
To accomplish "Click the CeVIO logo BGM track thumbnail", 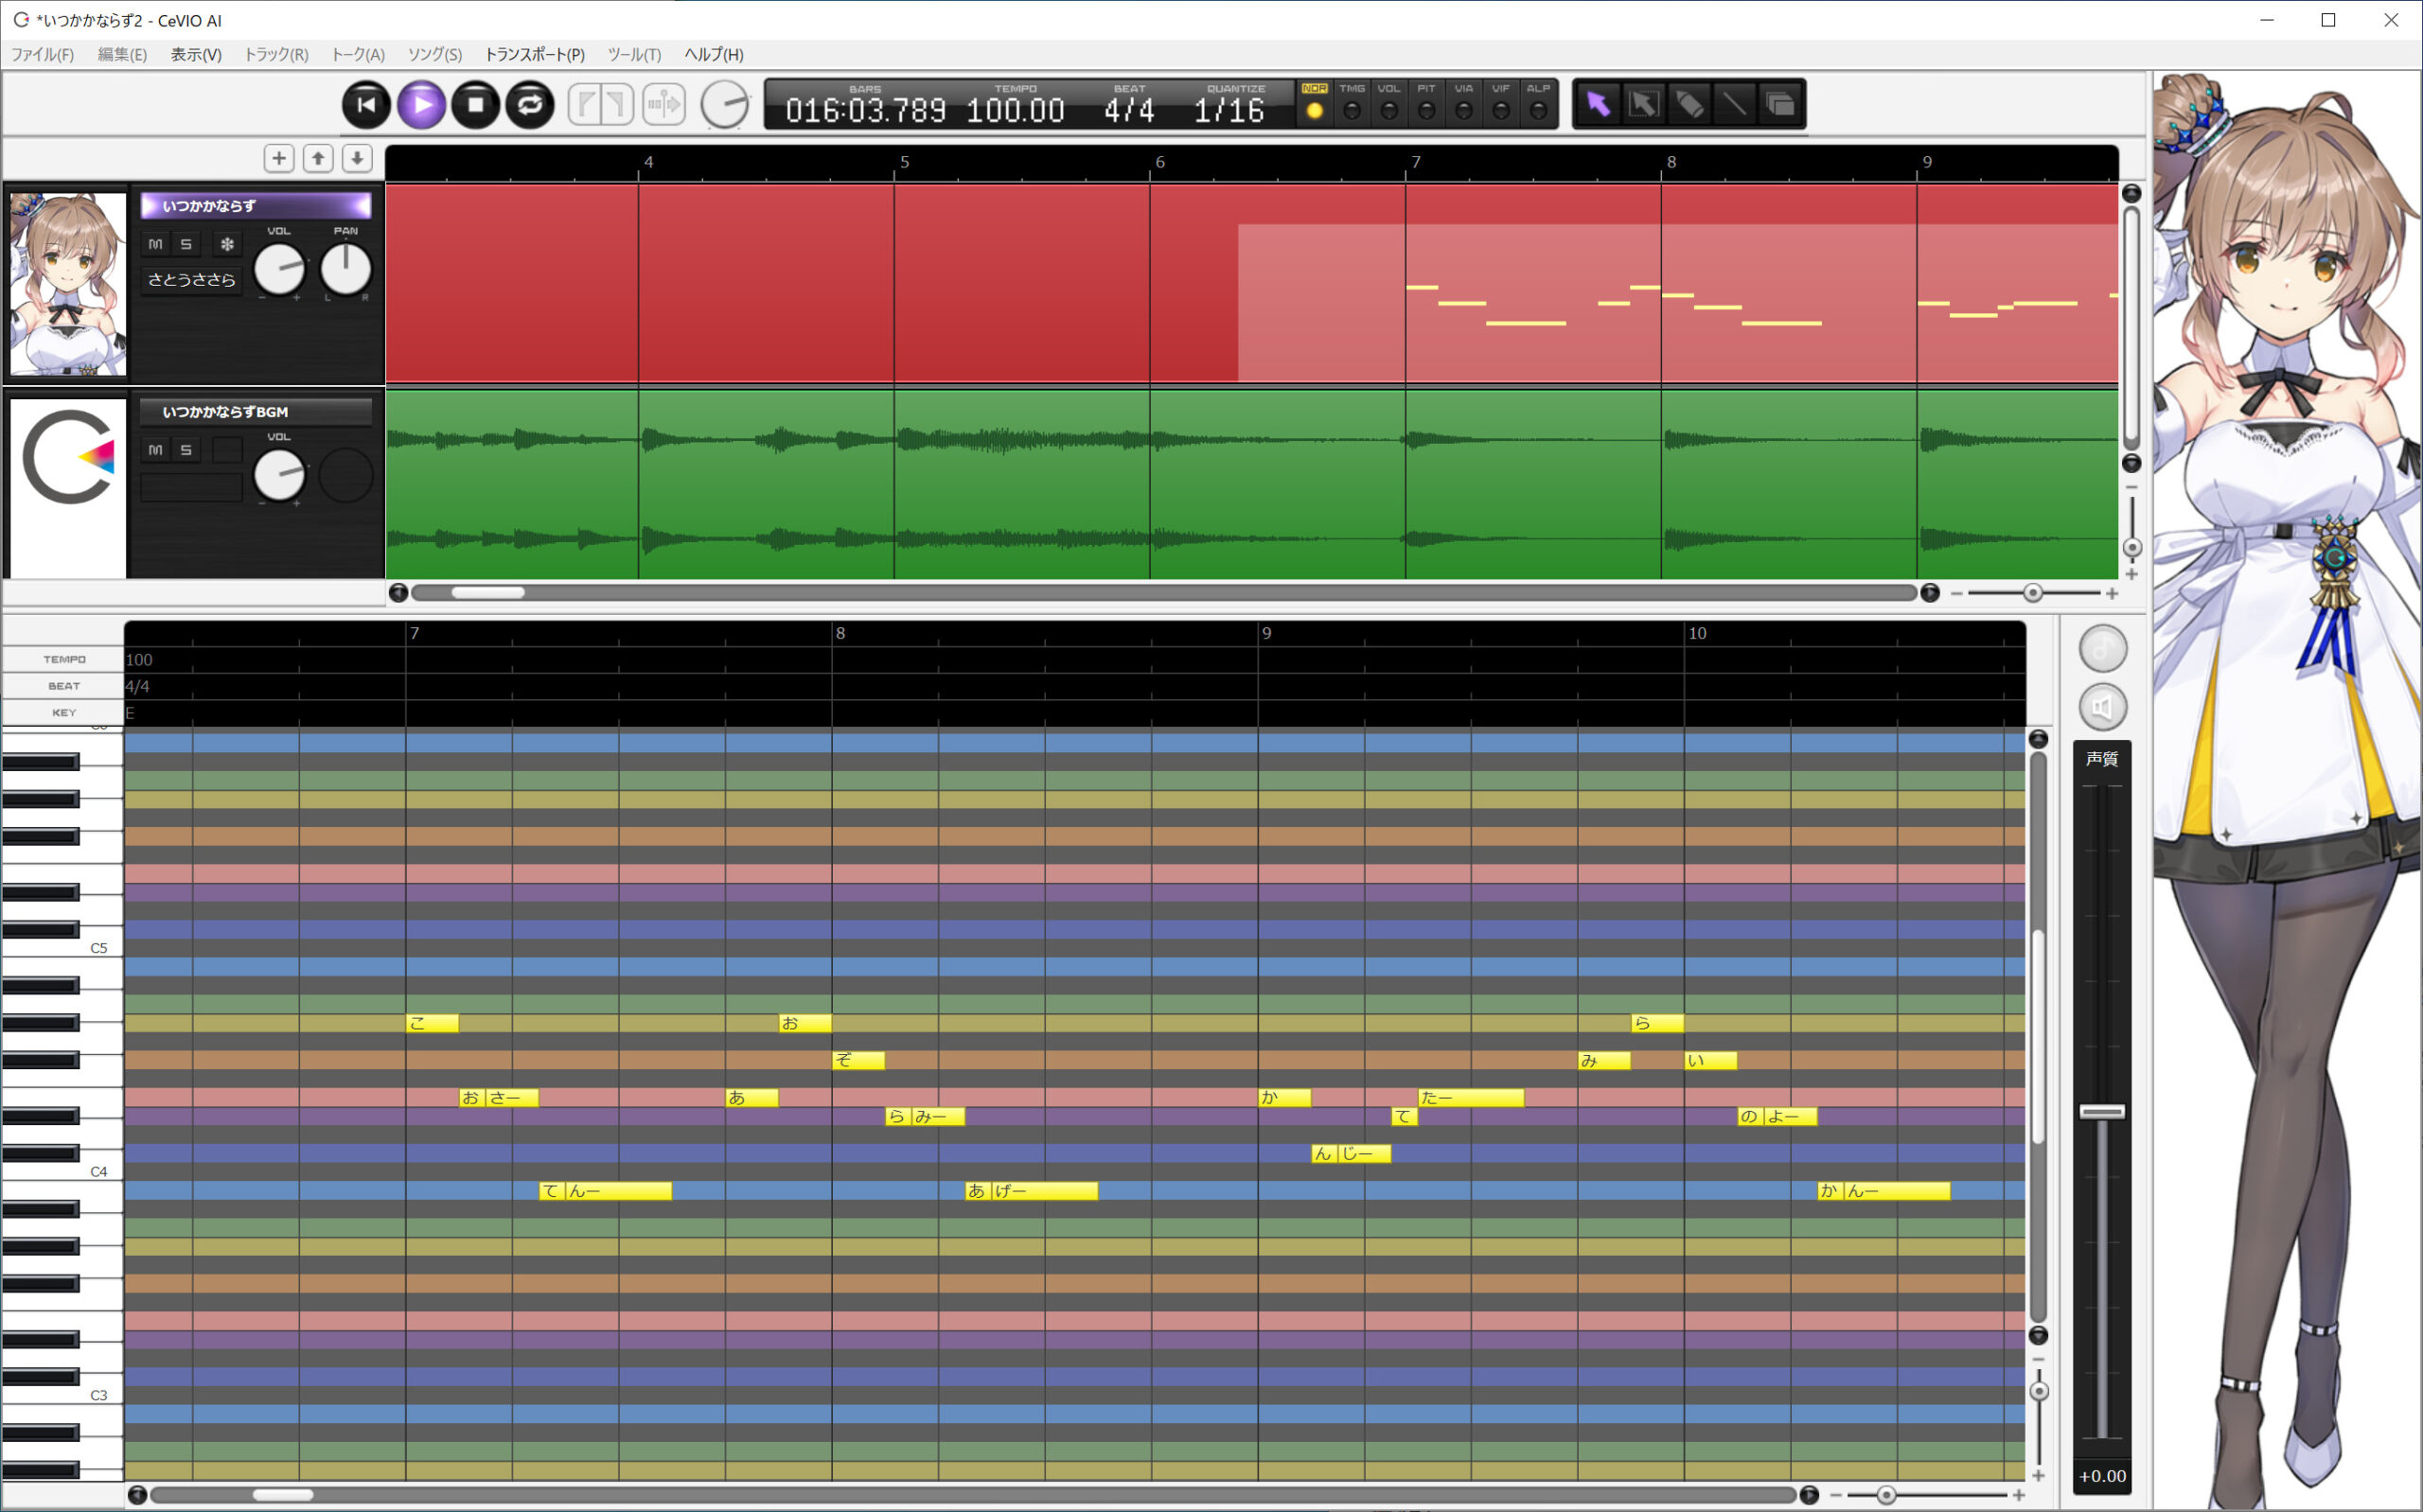I will [68, 488].
